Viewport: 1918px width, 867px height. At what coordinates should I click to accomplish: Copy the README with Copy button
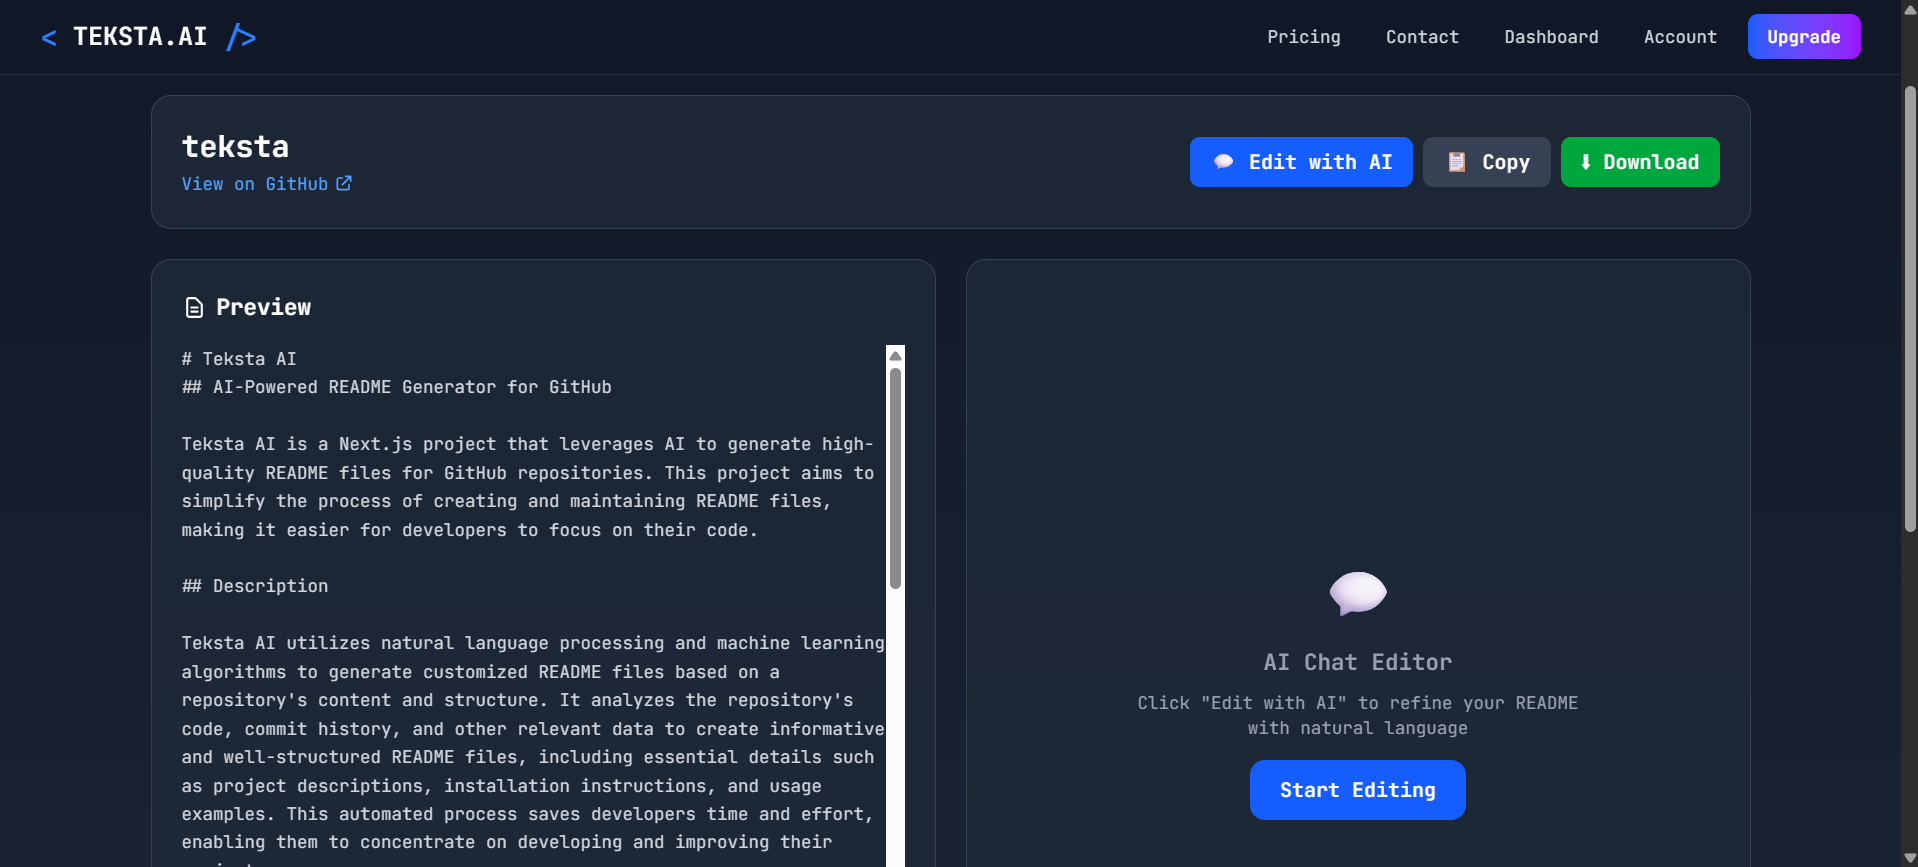(1486, 162)
